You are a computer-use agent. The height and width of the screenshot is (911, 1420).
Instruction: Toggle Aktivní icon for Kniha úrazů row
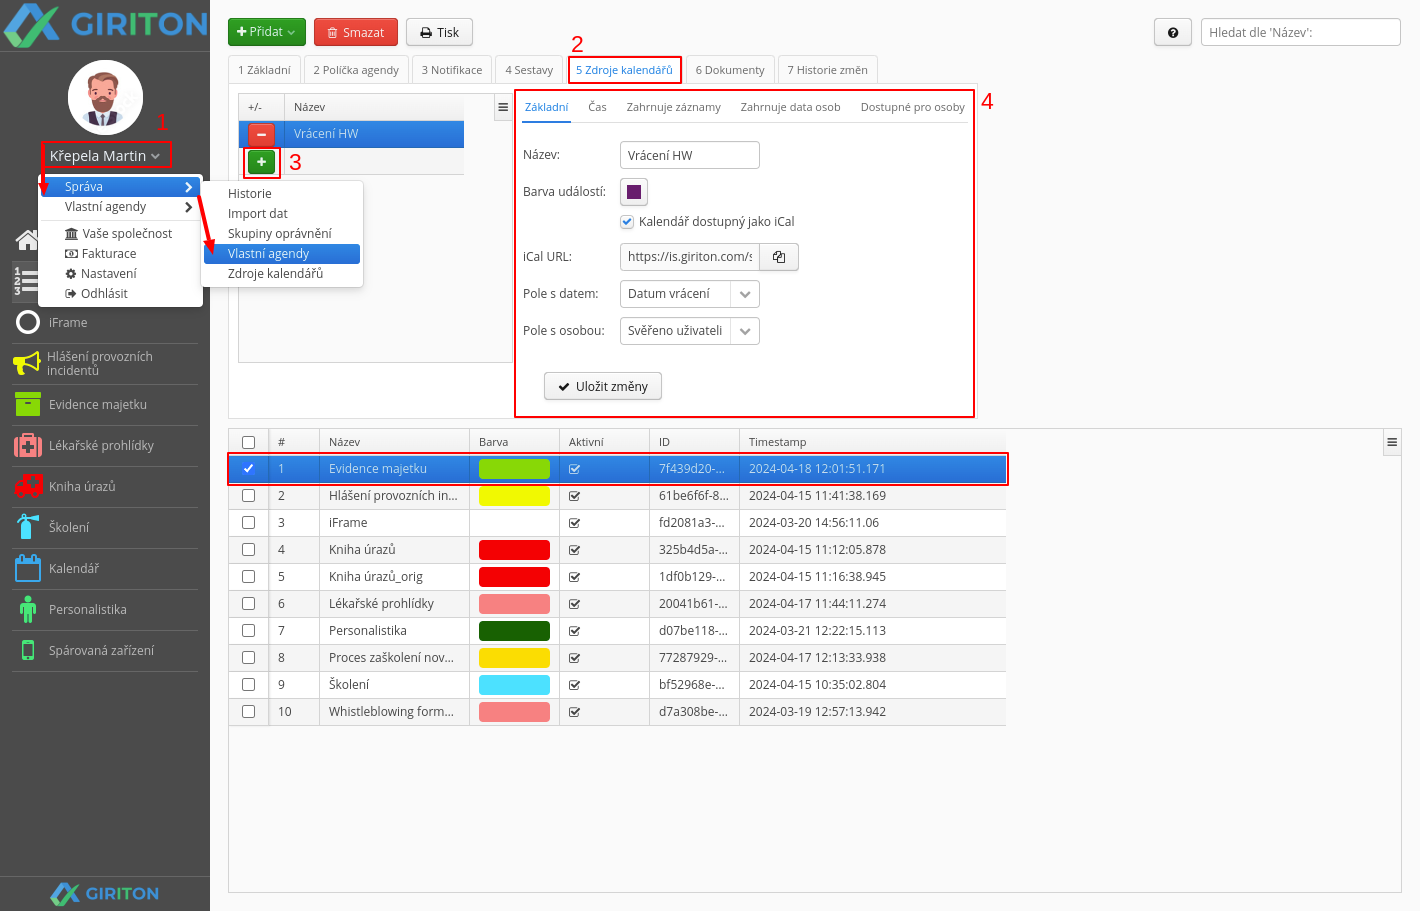point(574,550)
